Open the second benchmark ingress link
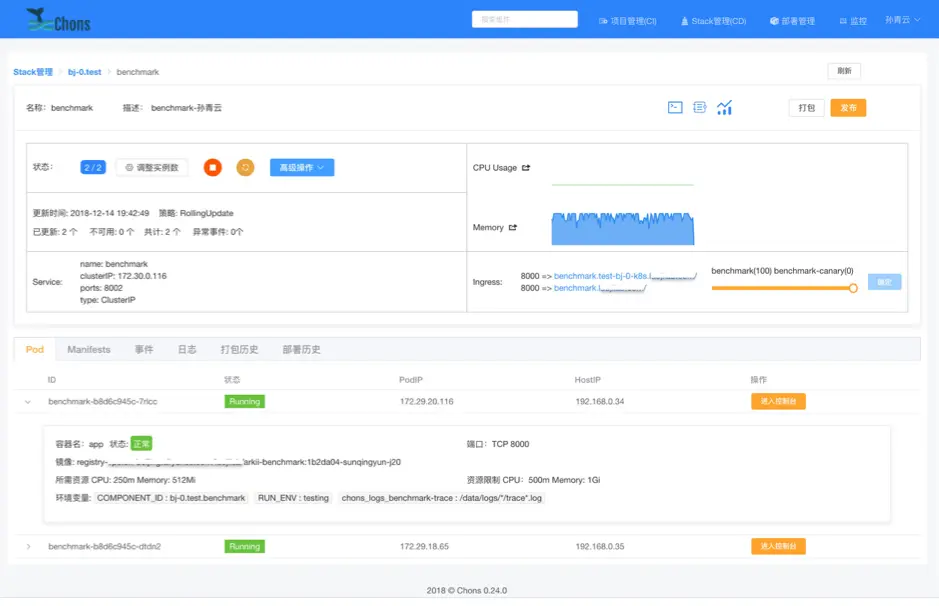This screenshot has height=606, width=939. pyautogui.click(x=599, y=288)
